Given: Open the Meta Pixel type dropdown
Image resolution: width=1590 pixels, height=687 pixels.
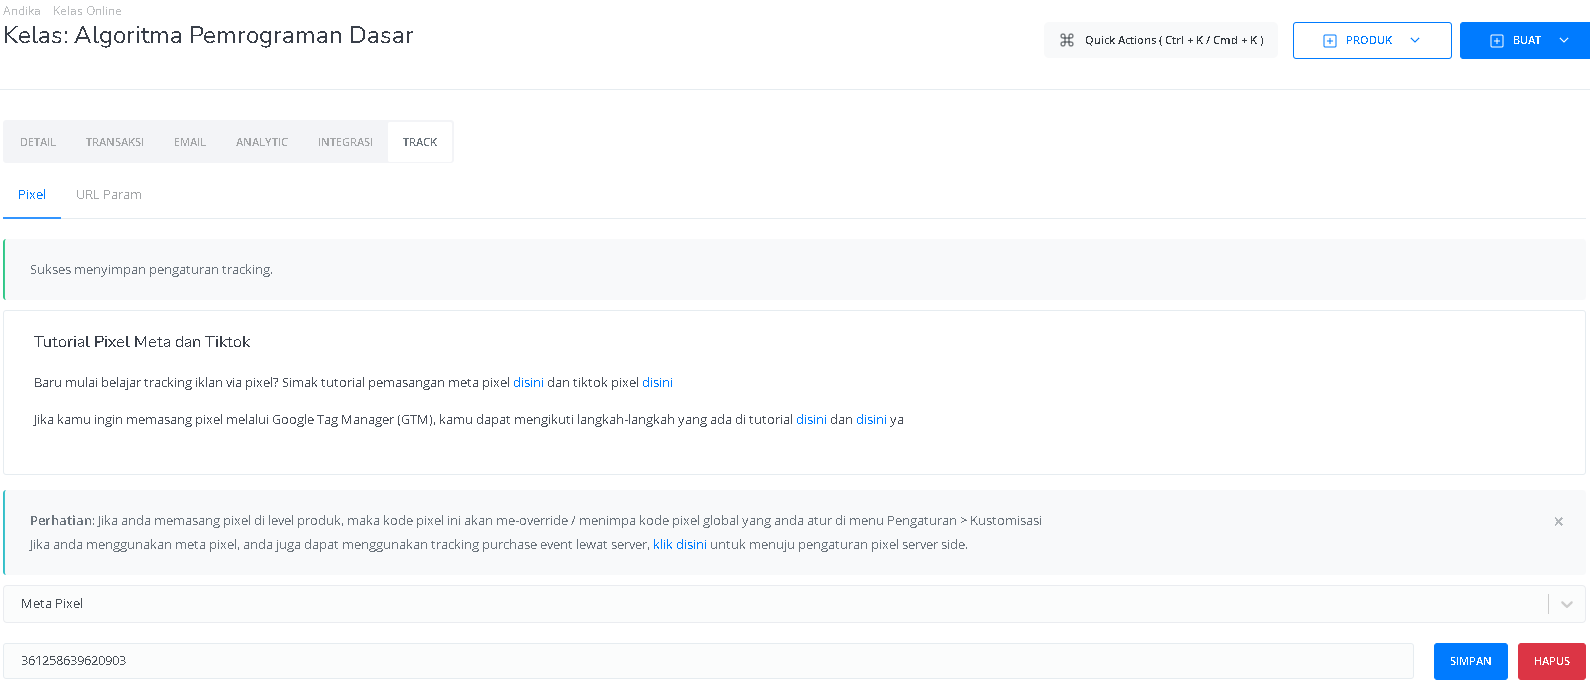Looking at the screenshot, I should pos(794,604).
